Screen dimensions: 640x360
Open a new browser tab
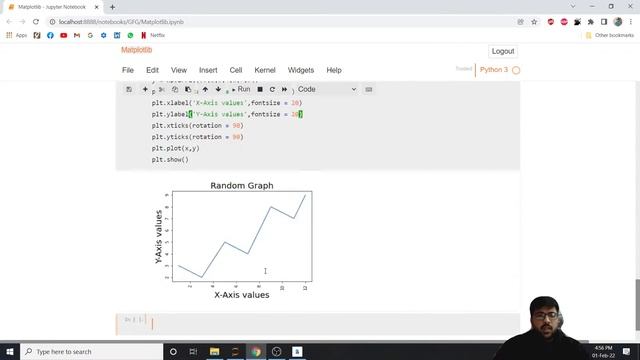pyautogui.click(x=112, y=7)
